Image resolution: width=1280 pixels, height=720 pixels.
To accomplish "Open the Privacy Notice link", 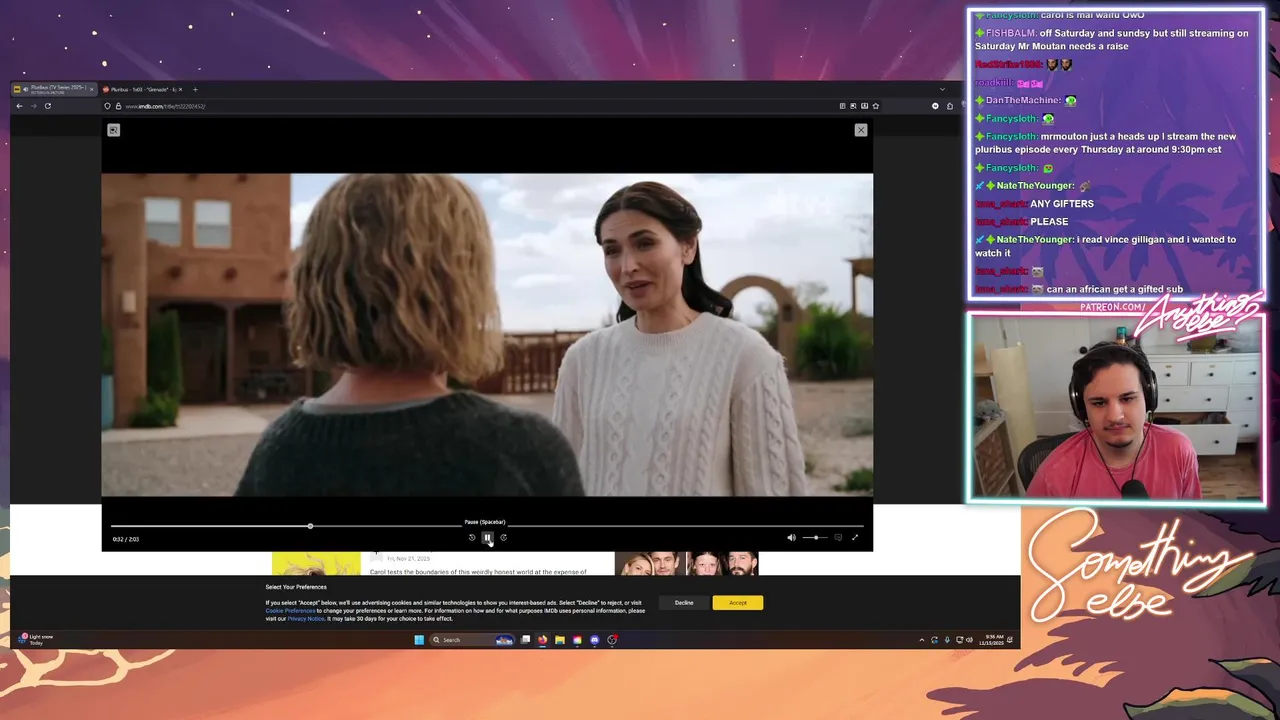I will pyautogui.click(x=306, y=619).
